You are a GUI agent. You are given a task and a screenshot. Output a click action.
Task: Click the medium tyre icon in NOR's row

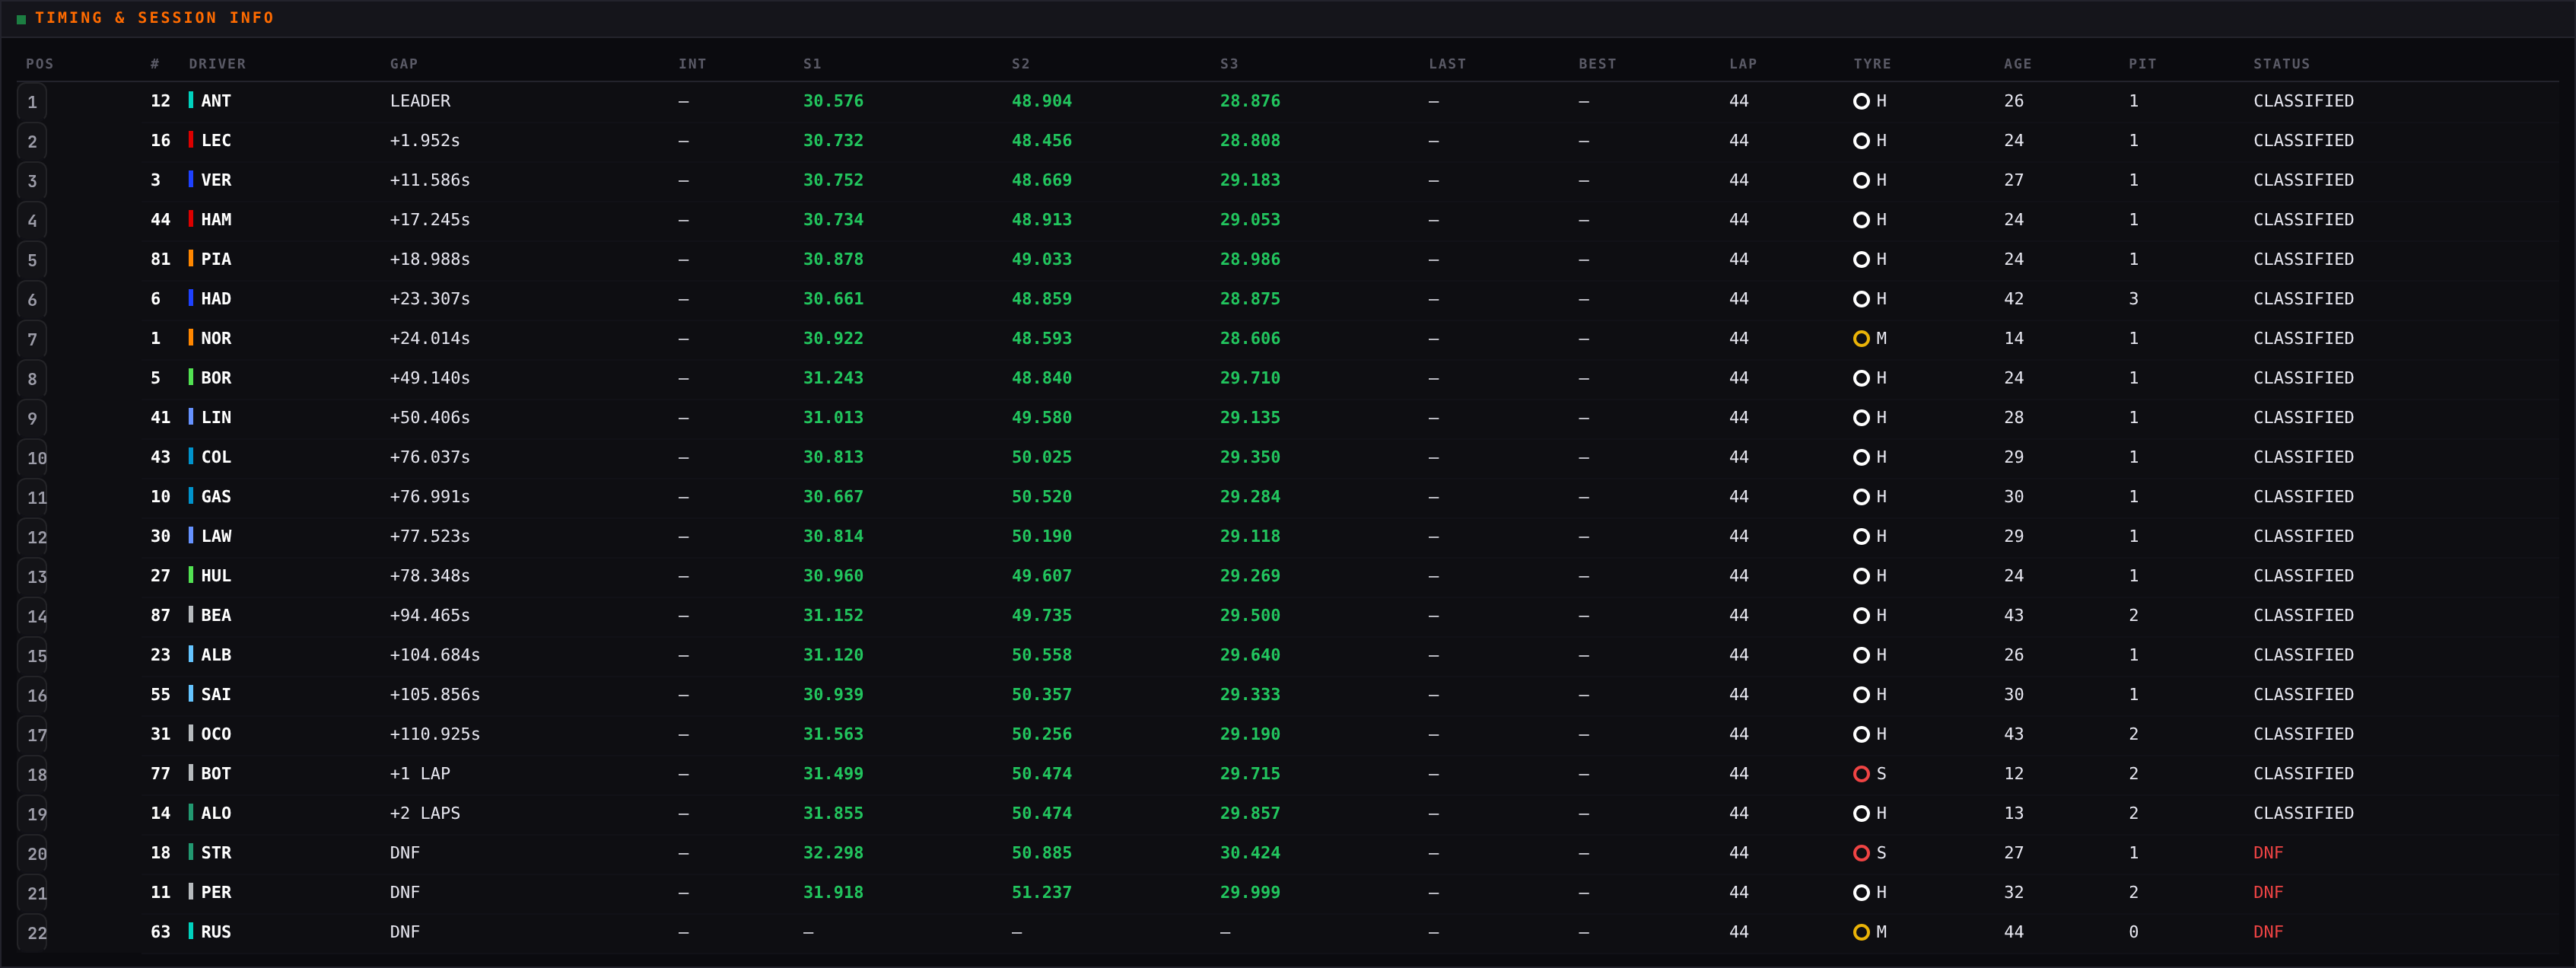1861,339
